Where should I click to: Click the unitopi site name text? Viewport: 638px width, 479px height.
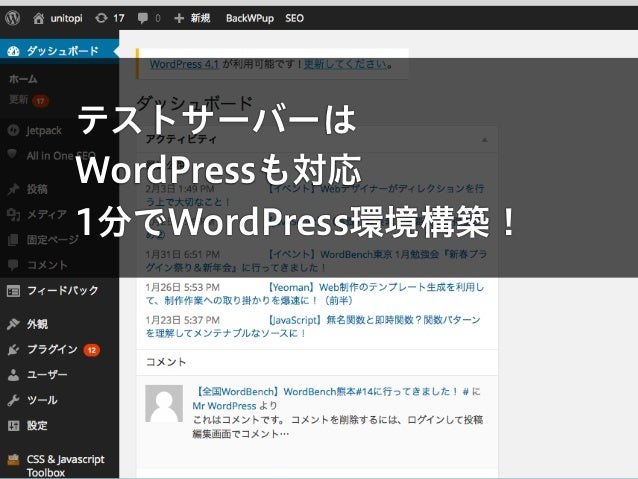66,18
